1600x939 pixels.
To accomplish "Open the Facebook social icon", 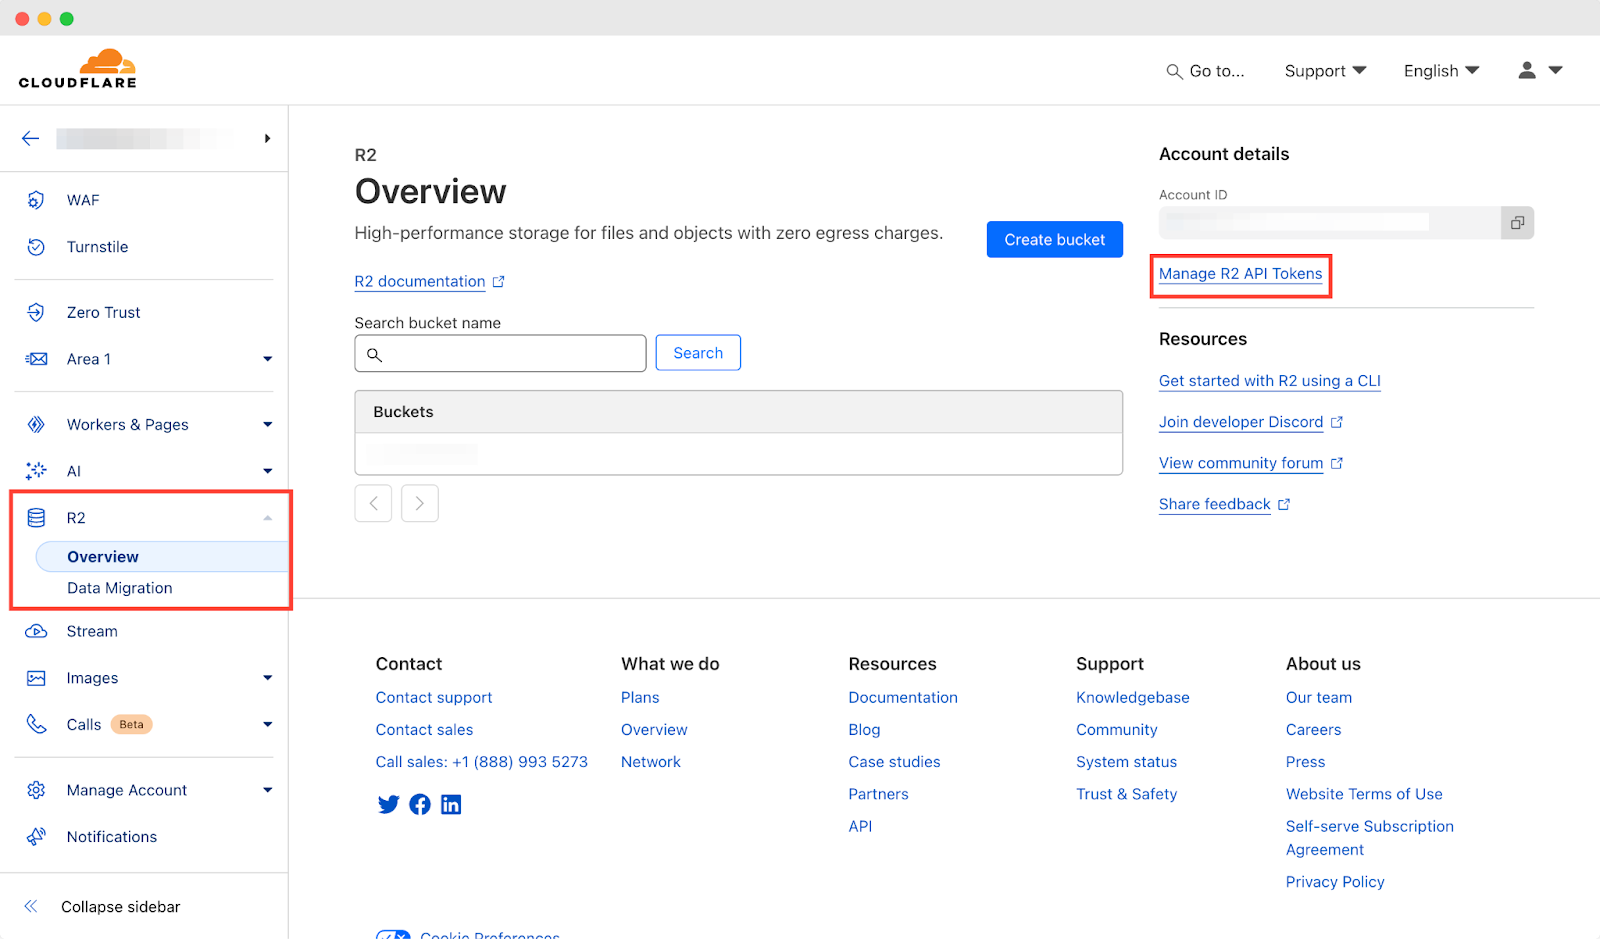I will click(x=420, y=804).
